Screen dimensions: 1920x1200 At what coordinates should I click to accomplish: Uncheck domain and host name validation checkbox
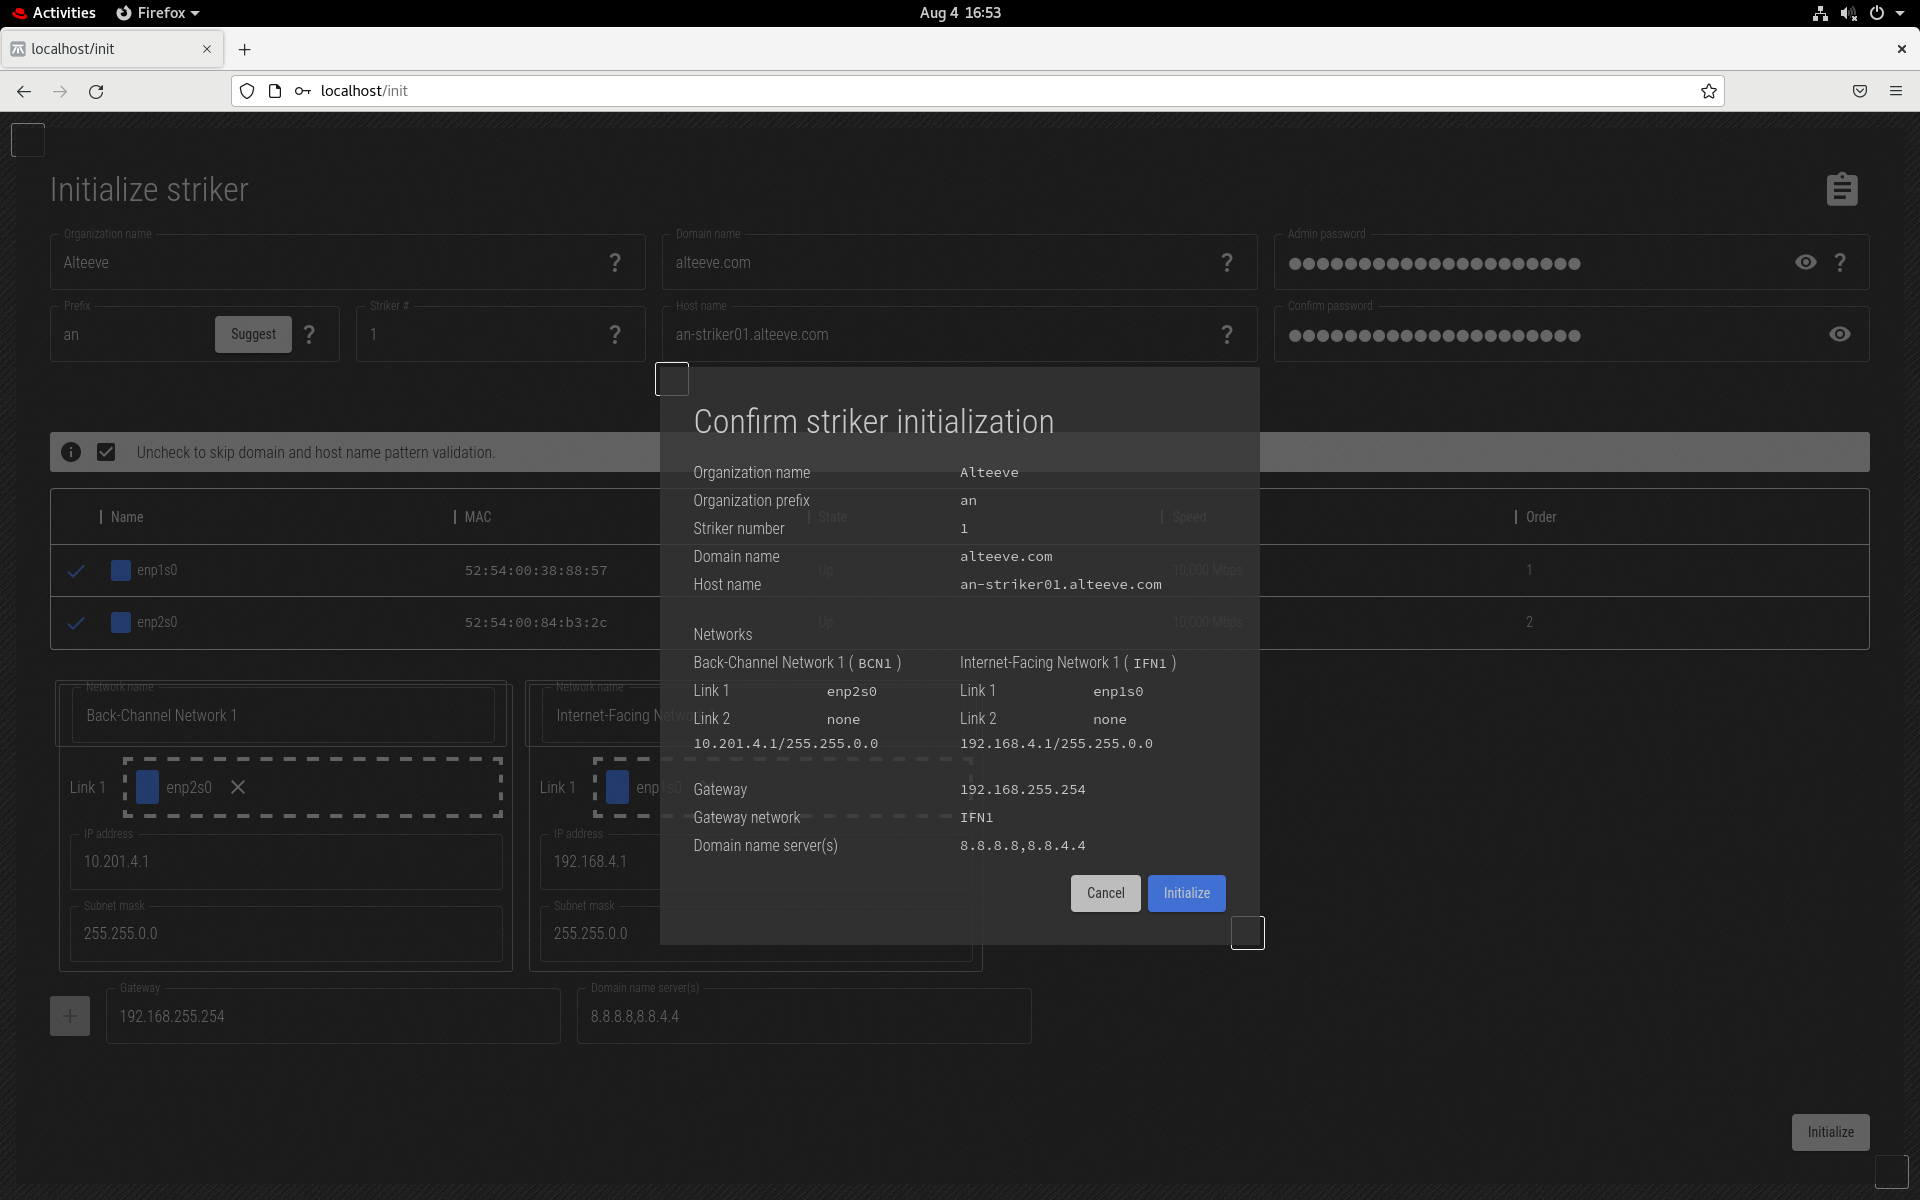coord(106,452)
